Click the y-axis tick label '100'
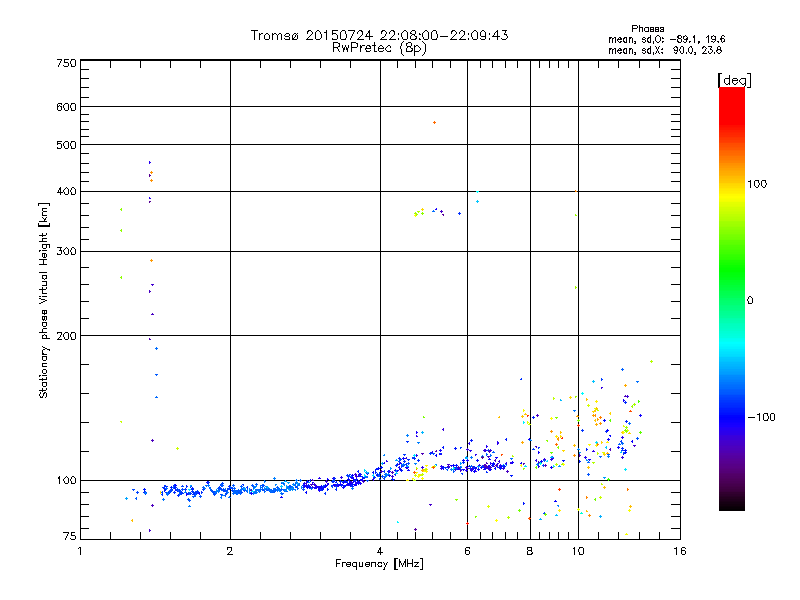This screenshot has height=600, width=800. tap(67, 481)
